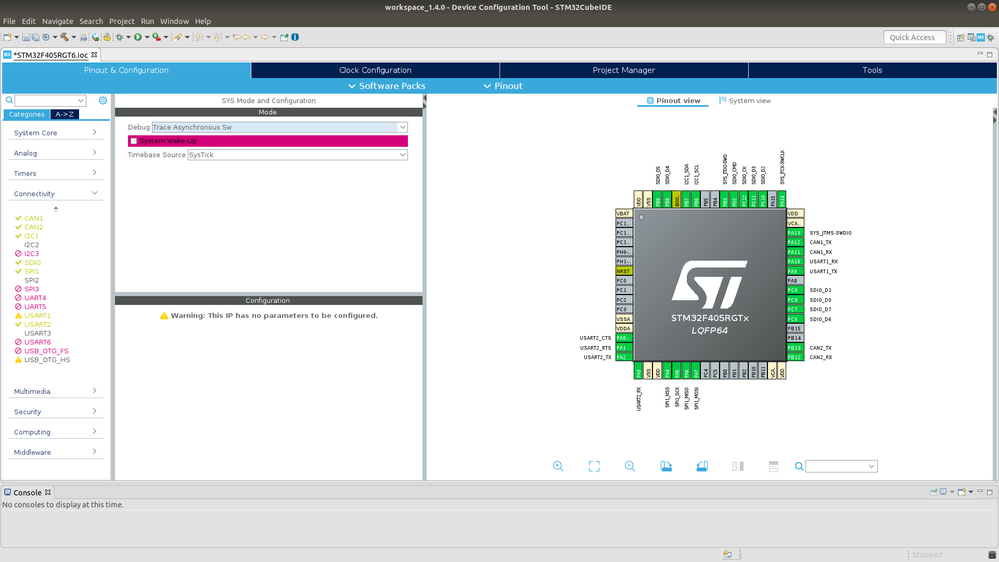Image resolution: width=999 pixels, height=562 pixels.
Task: Open the Tools tab
Action: pyautogui.click(x=872, y=70)
